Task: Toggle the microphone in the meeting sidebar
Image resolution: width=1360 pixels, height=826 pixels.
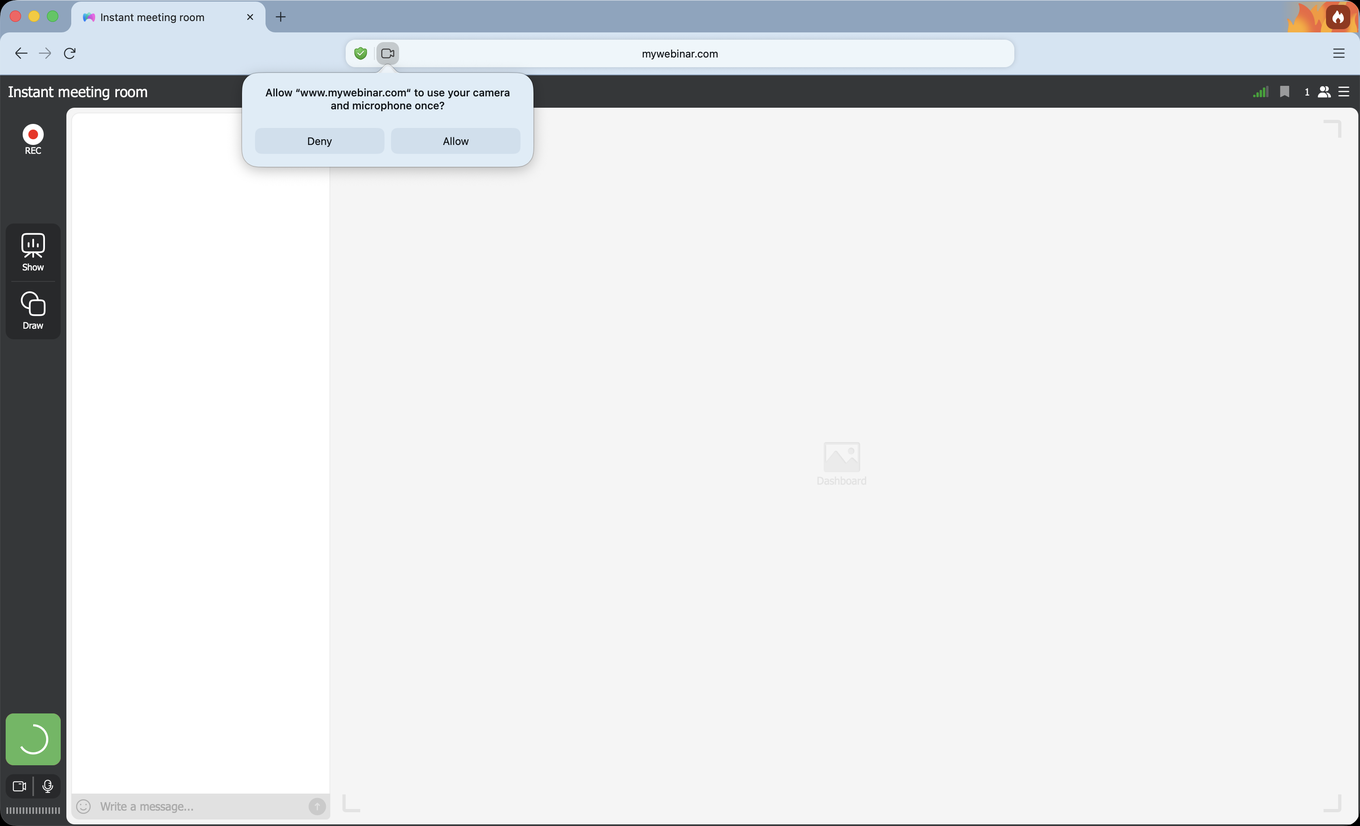Action: (x=47, y=786)
